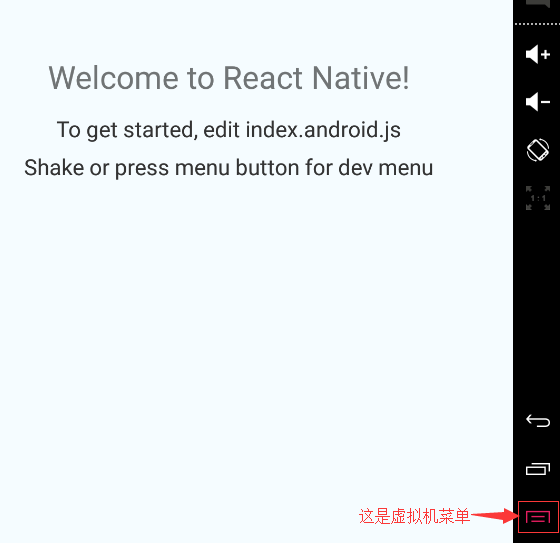Open the recent apps overview
This screenshot has height=543, width=560.
[x=538, y=469]
